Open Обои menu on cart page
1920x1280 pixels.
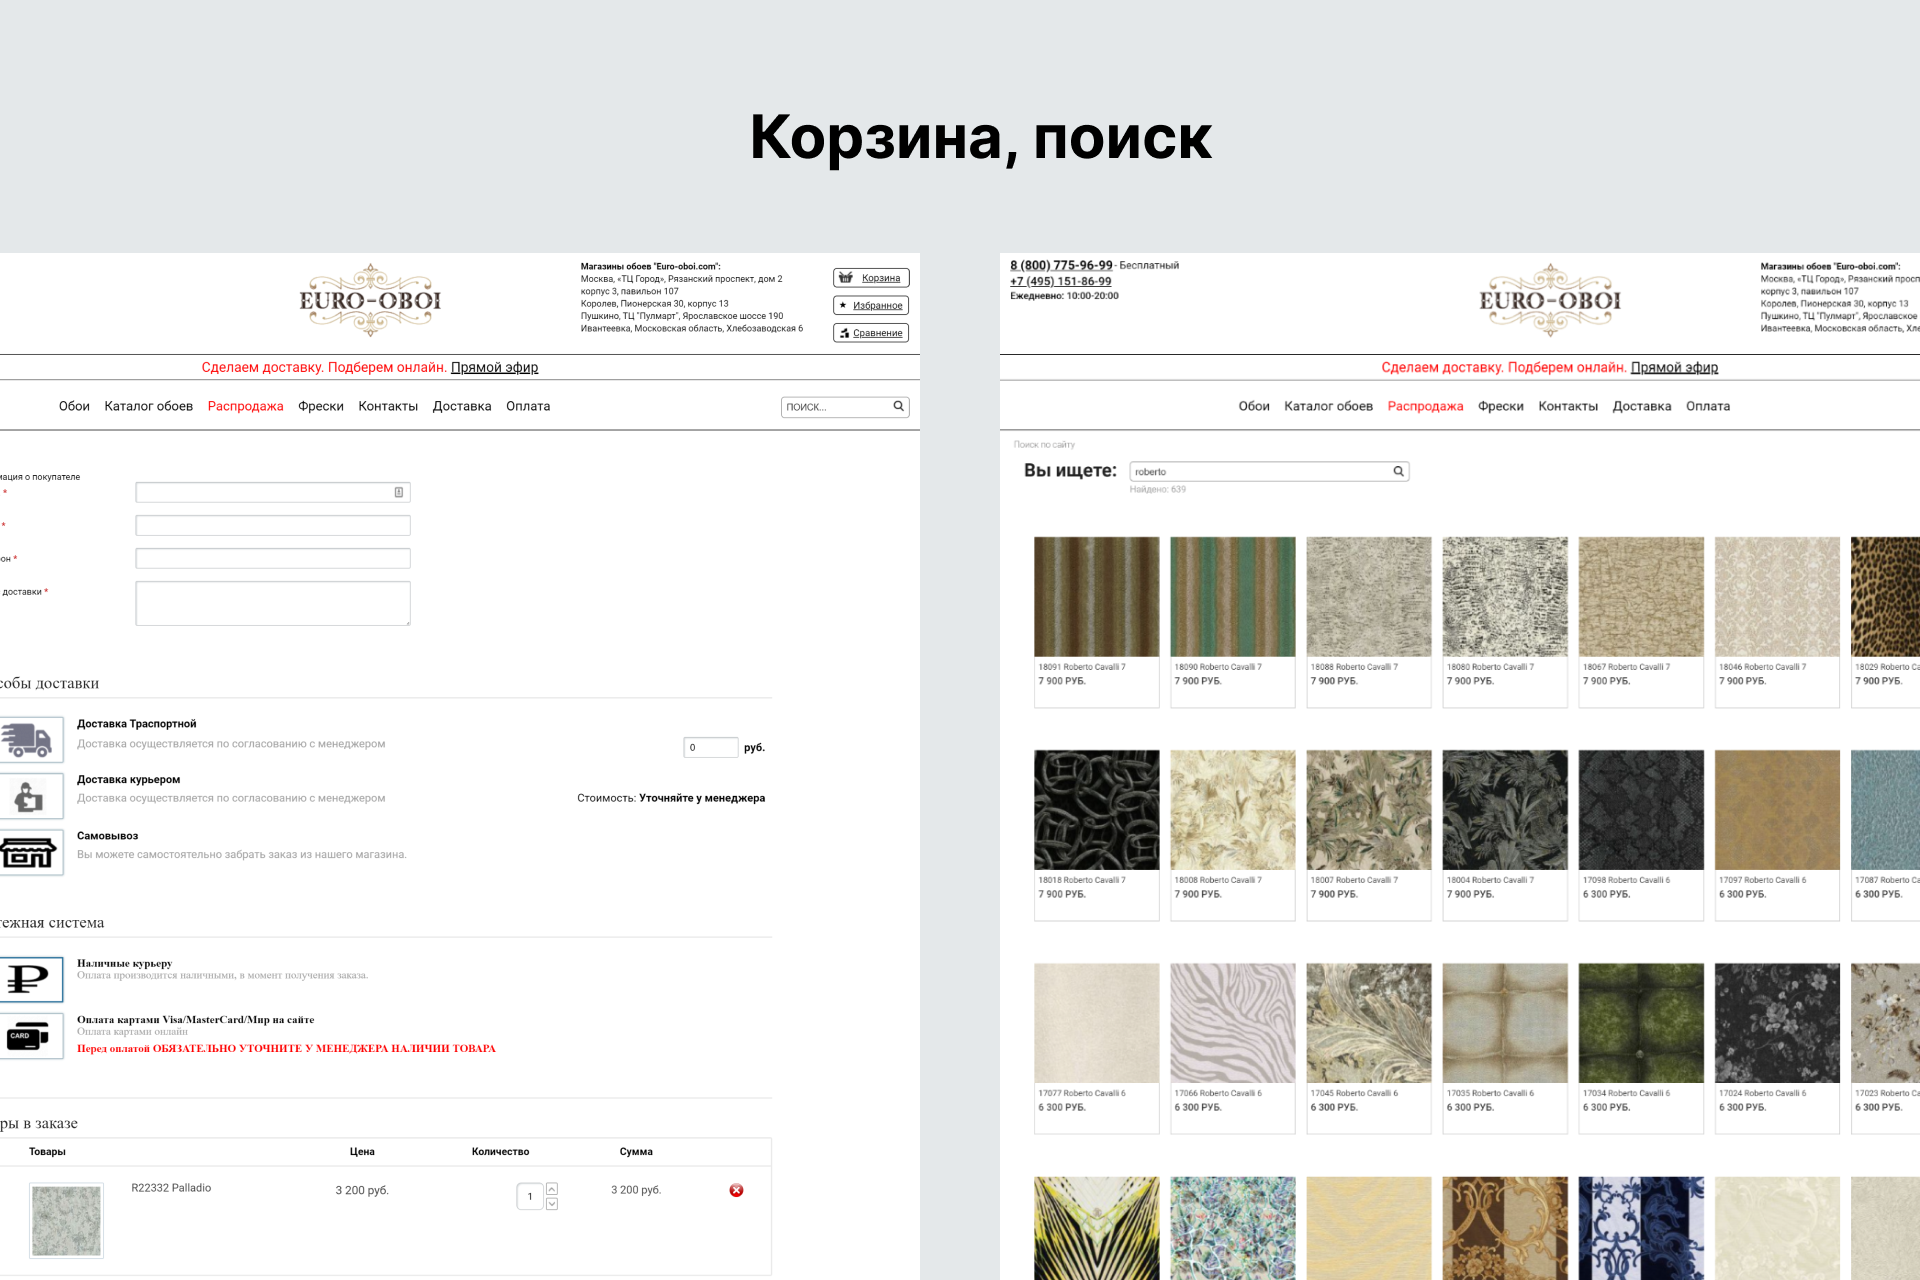(x=74, y=406)
